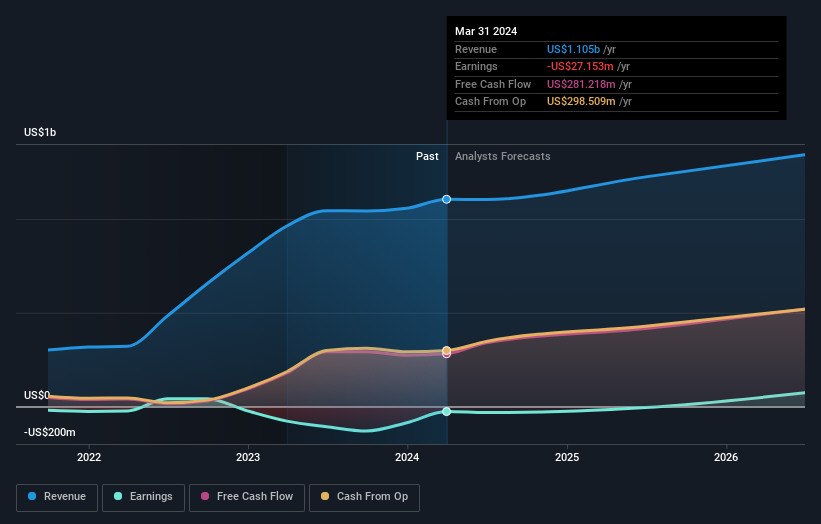Click the Past label on chart
This screenshot has width=821, height=524.
[427, 156]
